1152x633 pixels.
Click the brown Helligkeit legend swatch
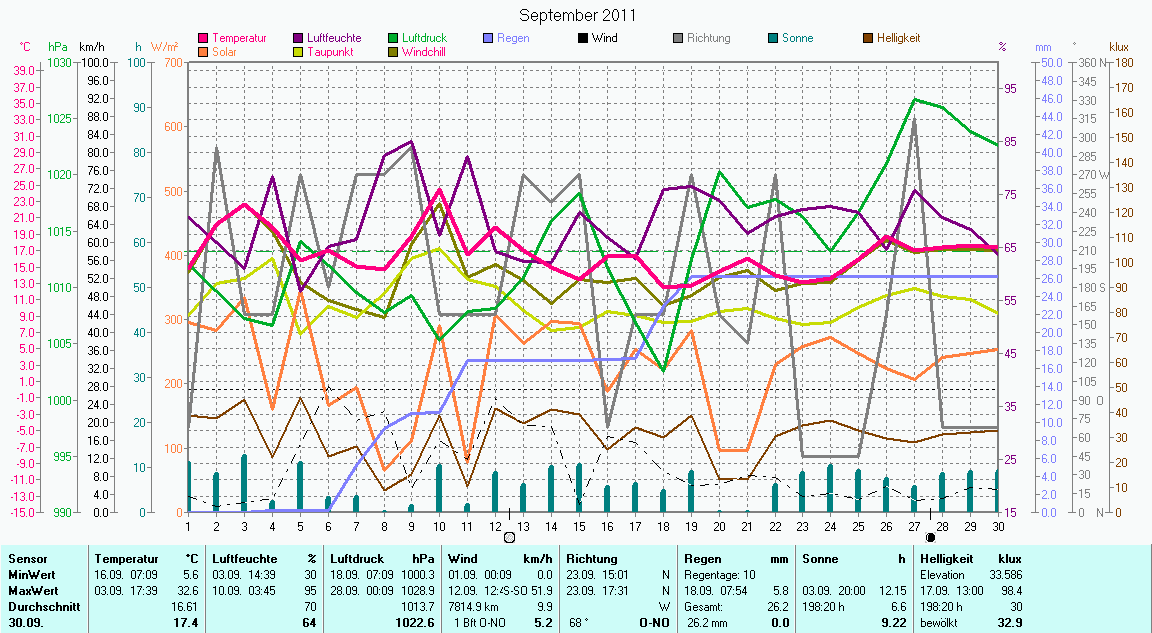tap(868, 39)
